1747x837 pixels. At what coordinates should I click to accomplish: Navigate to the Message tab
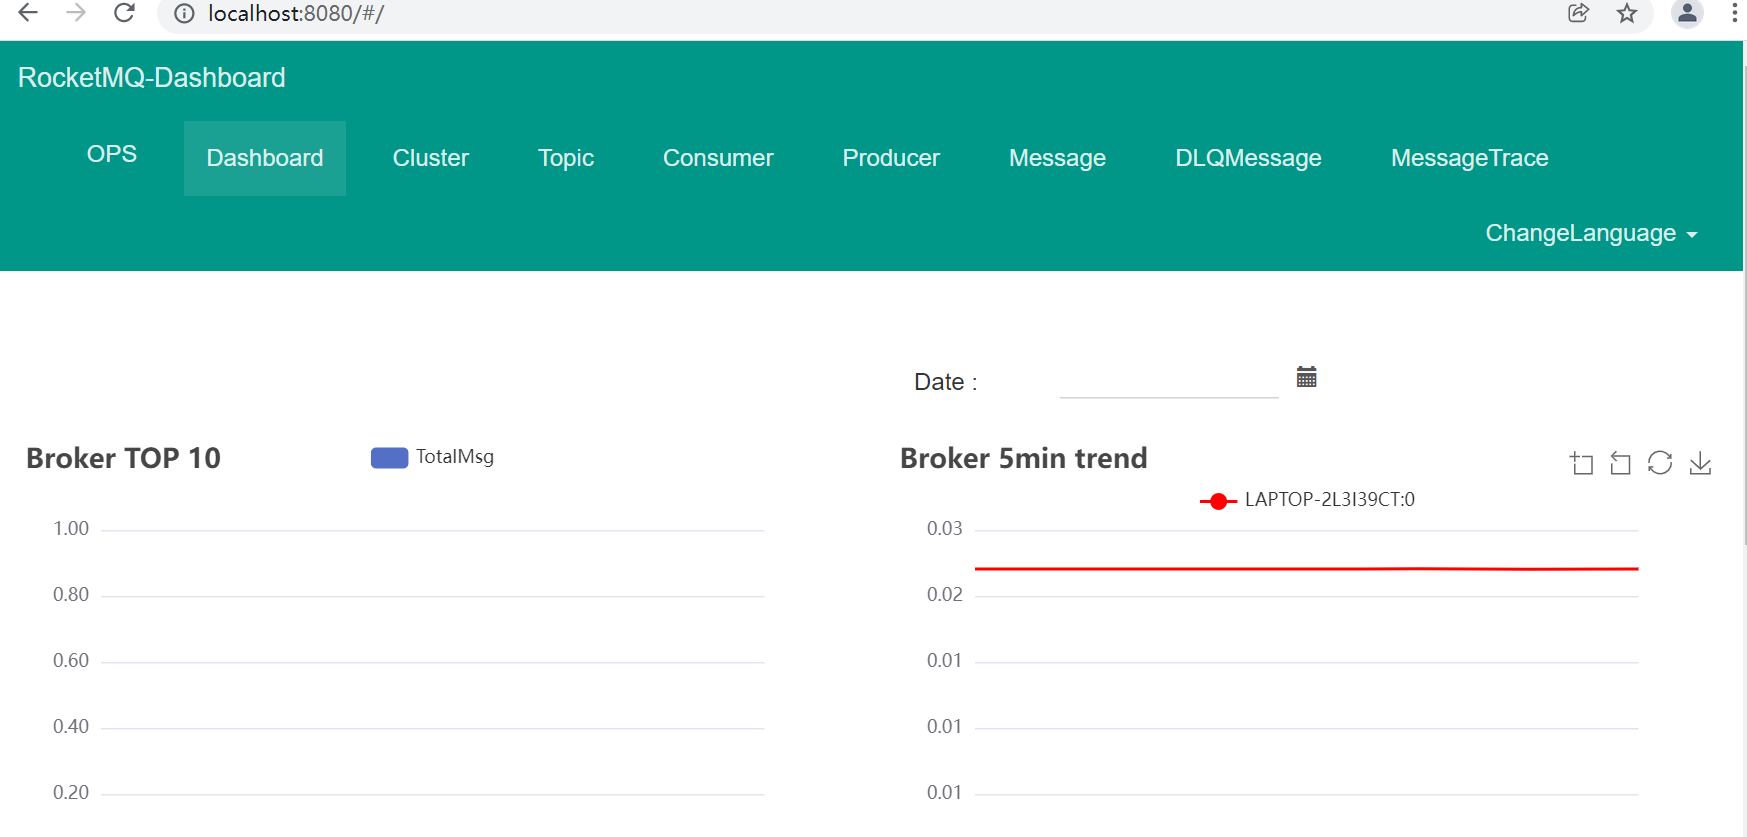1057,158
